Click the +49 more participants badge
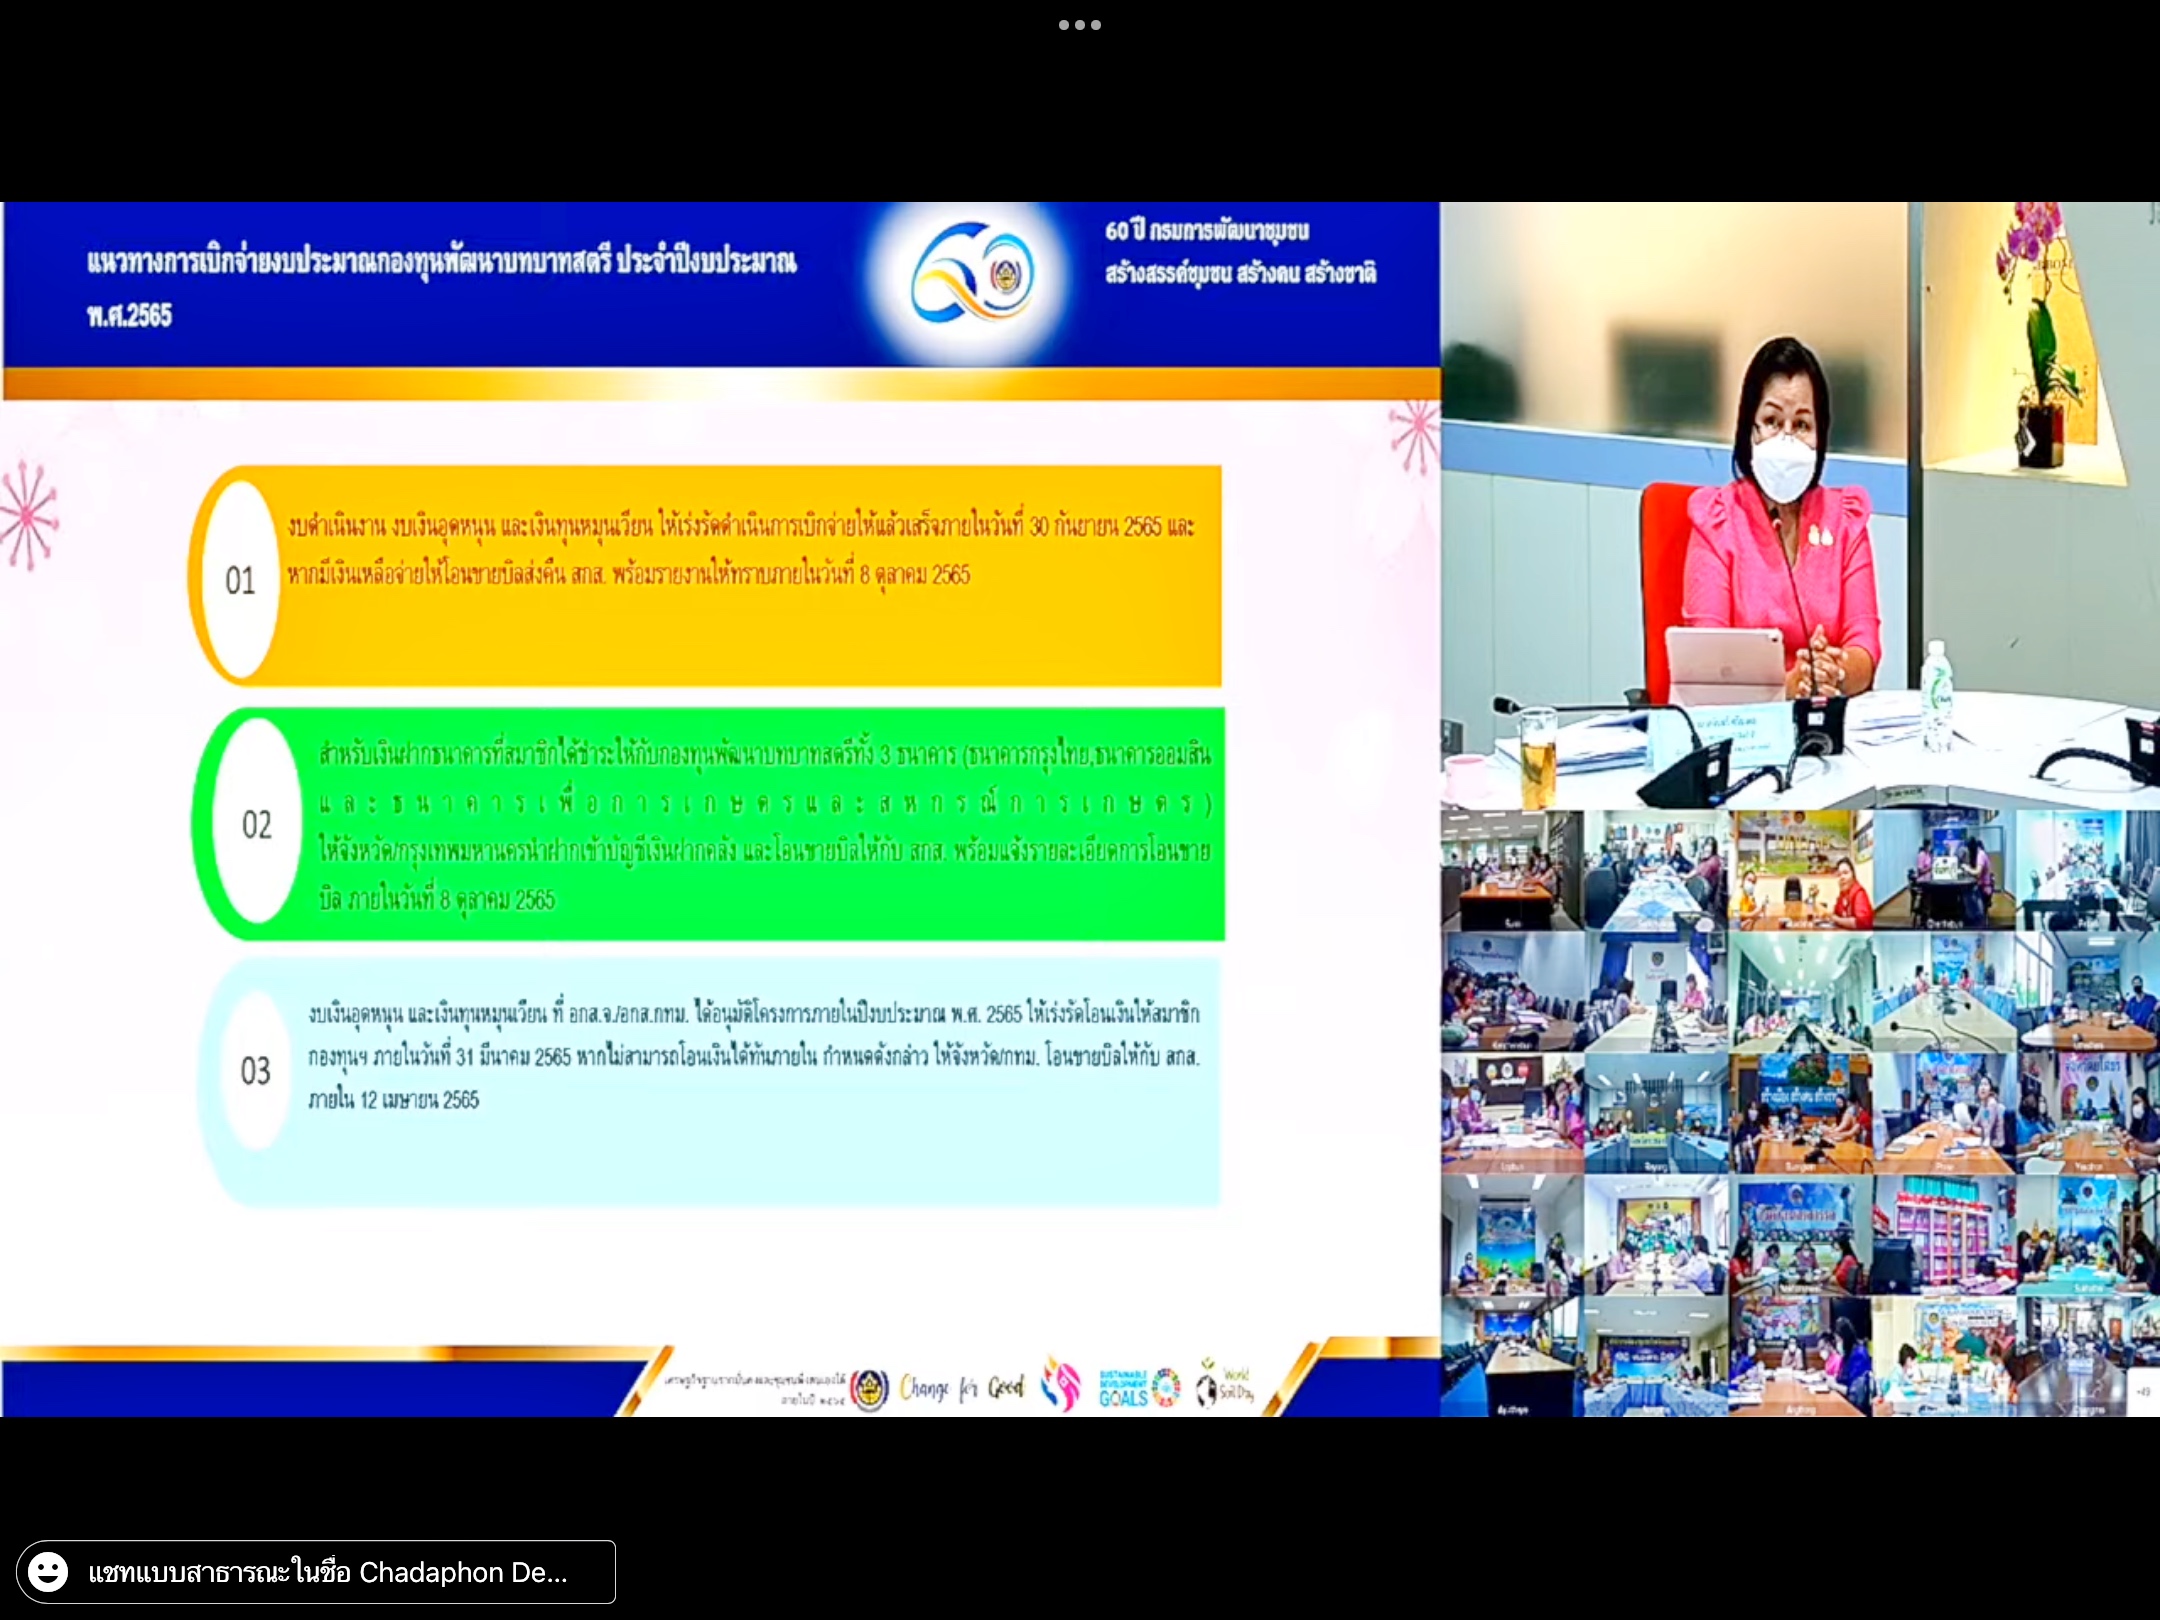Screen dimensions: 2160x1620 tap(2143, 1391)
